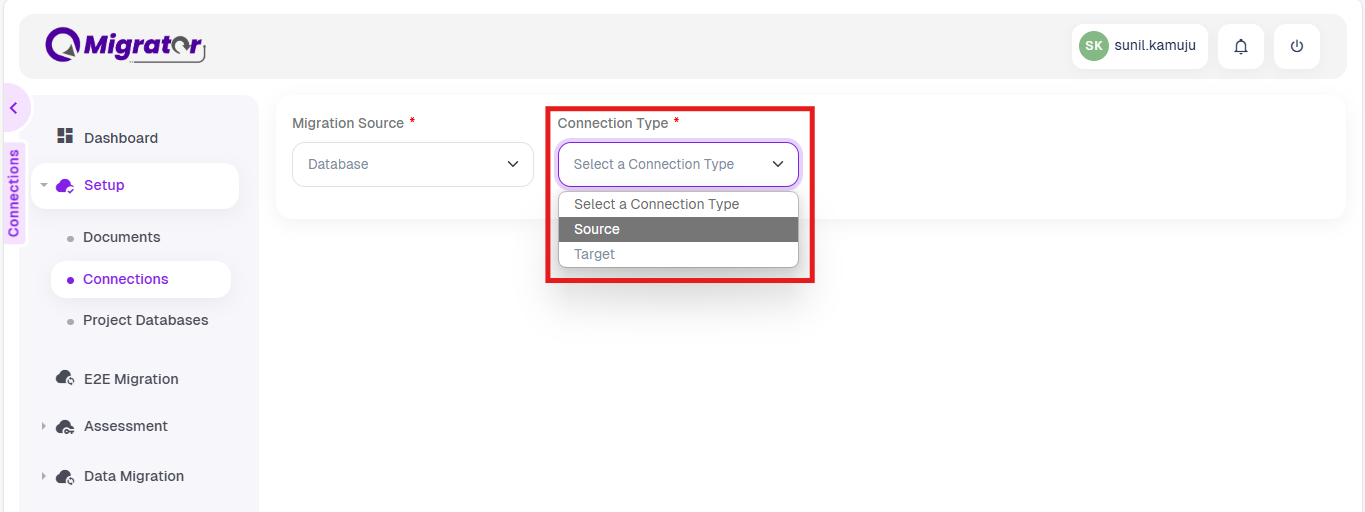Click the Dashboard grid icon
1365x512 pixels.
[x=65, y=136]
